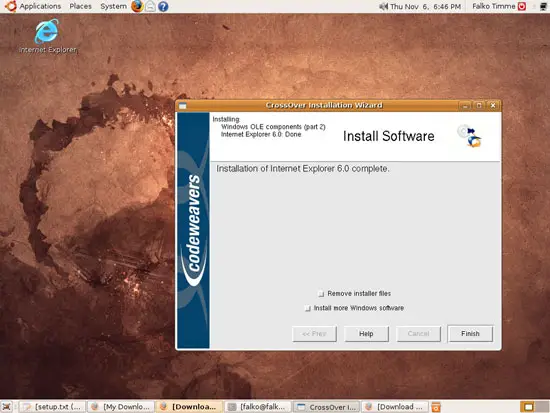This screenshot has width=550, height=413.
Task: Click the volume speaker icon
Action: coord(384,6)
